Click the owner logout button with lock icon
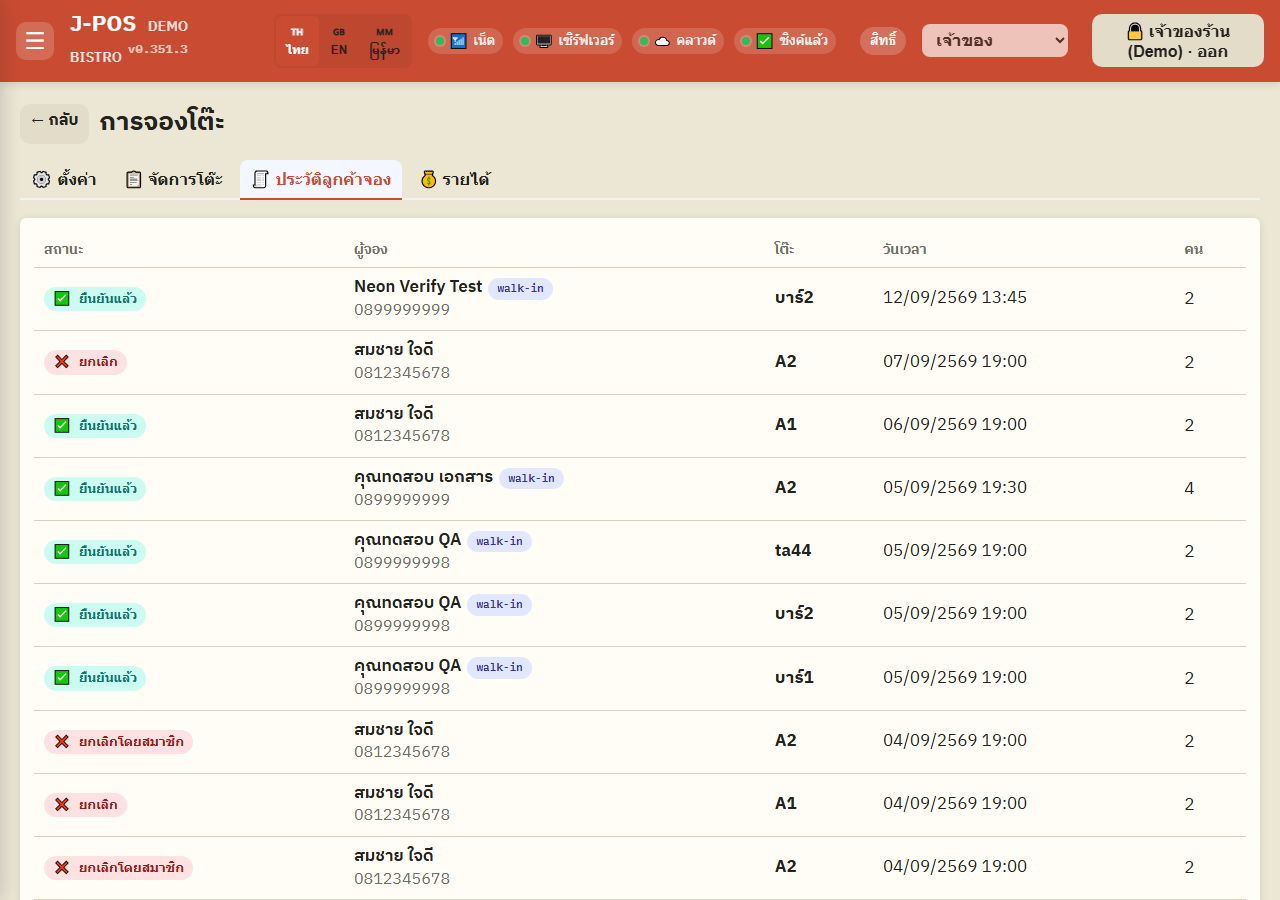 (x=1178, y=41)
